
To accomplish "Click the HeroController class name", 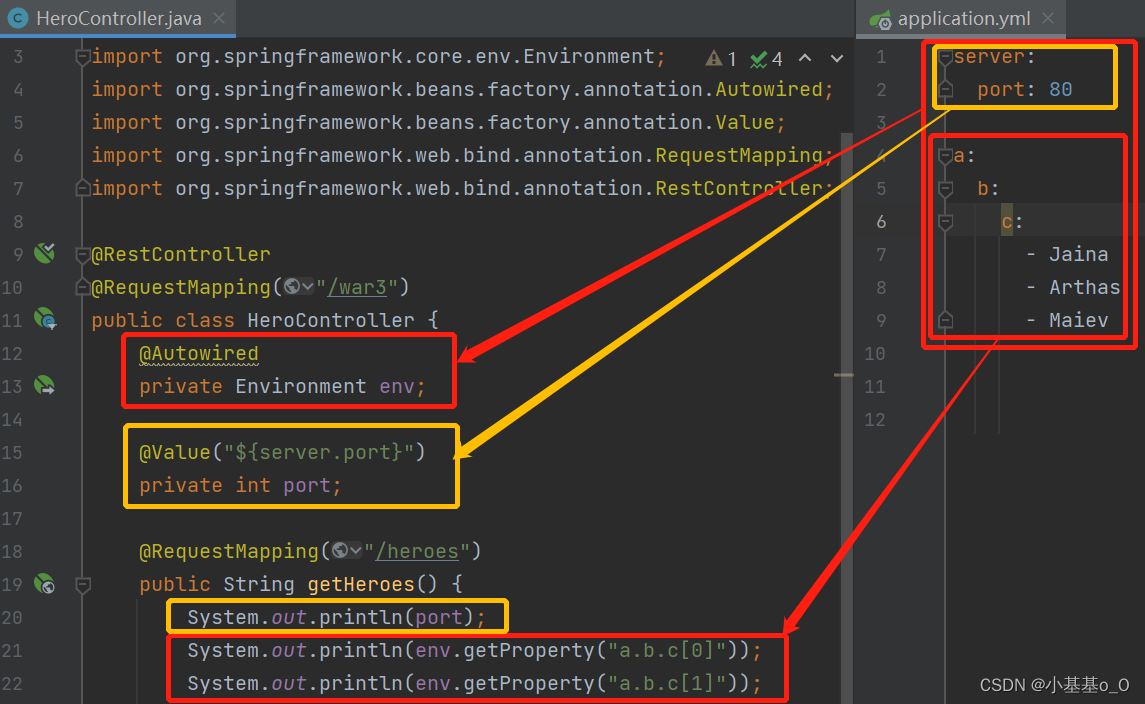I will [331, 320].
